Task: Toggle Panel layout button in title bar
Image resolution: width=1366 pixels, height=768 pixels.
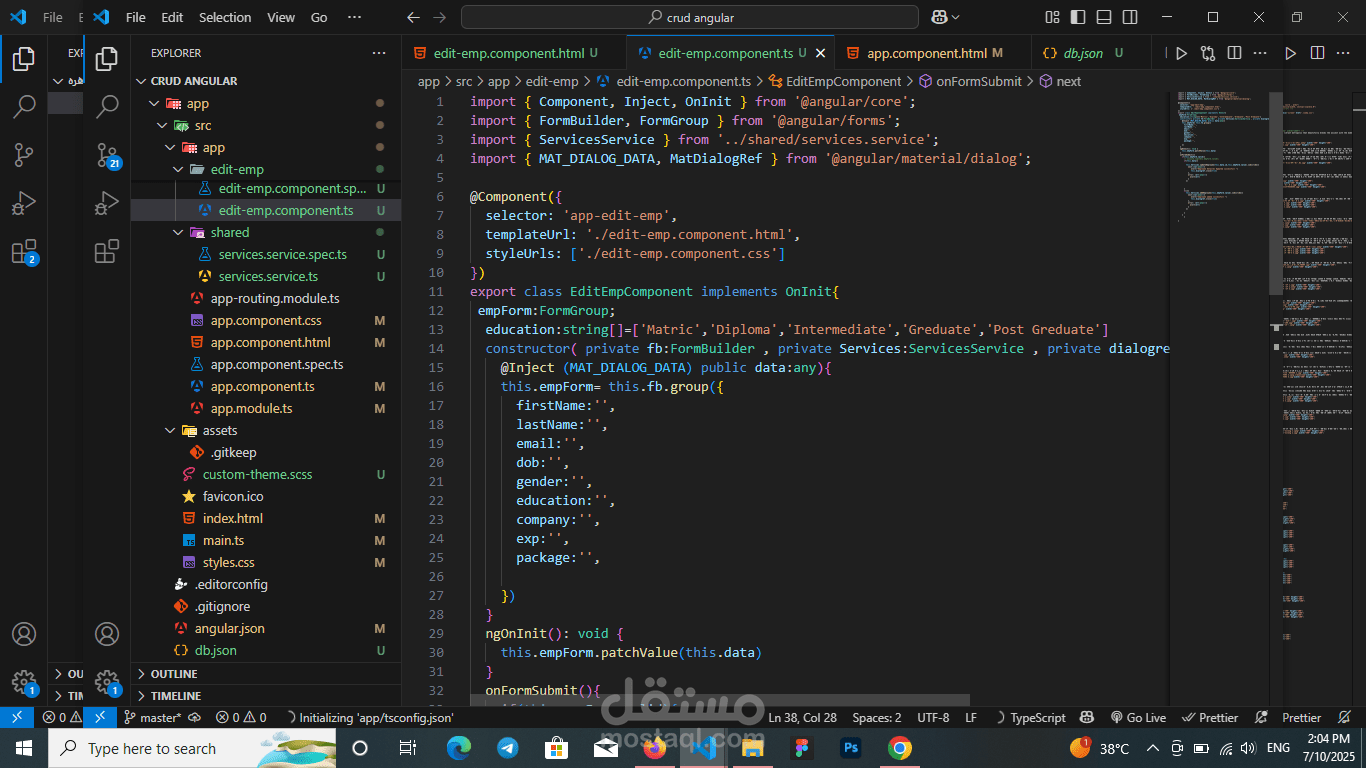Action: pyautogui.click(x=1103, y=17)
